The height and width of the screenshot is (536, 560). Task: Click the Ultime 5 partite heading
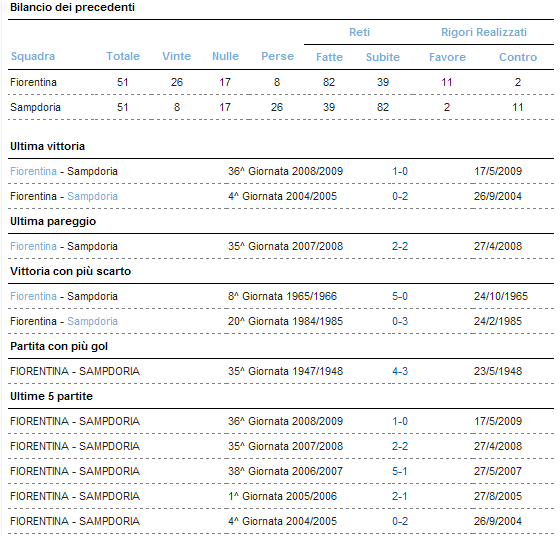pyautogui.click(x=51, y=396)
